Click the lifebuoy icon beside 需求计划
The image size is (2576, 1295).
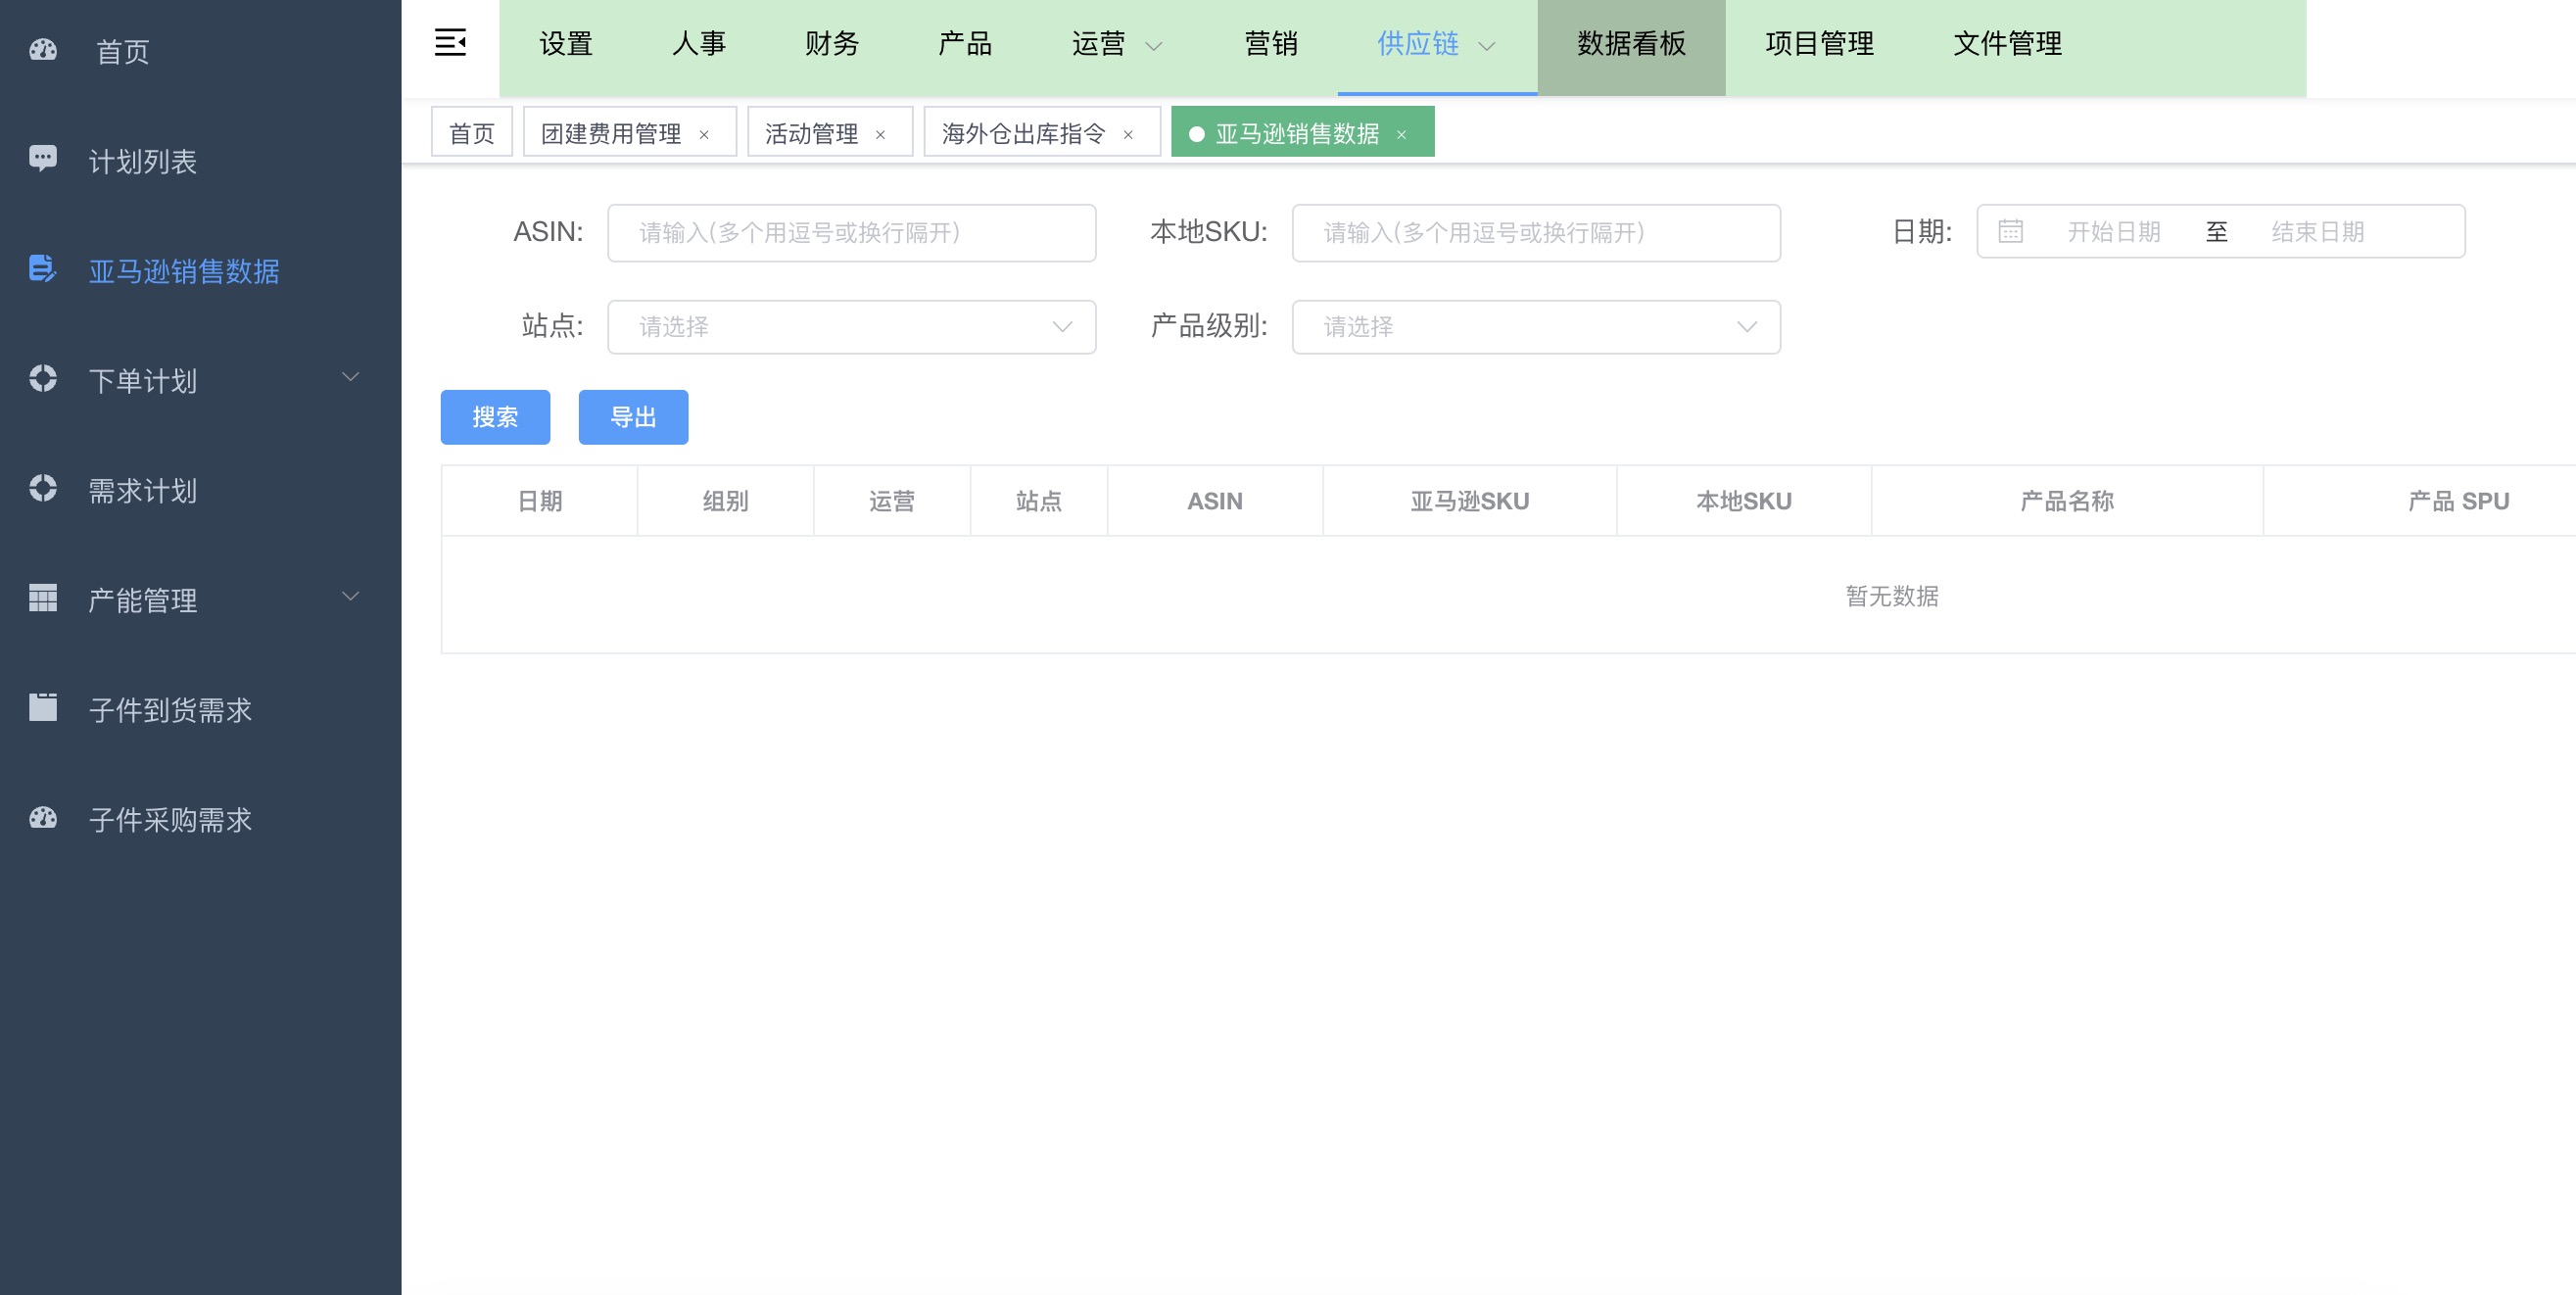coord(43,488)
